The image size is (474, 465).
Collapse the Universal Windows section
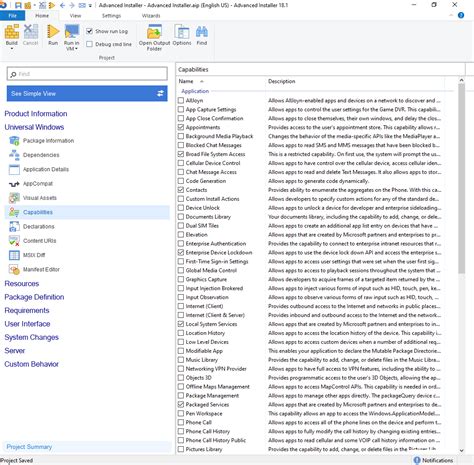(x=34, y=127)
